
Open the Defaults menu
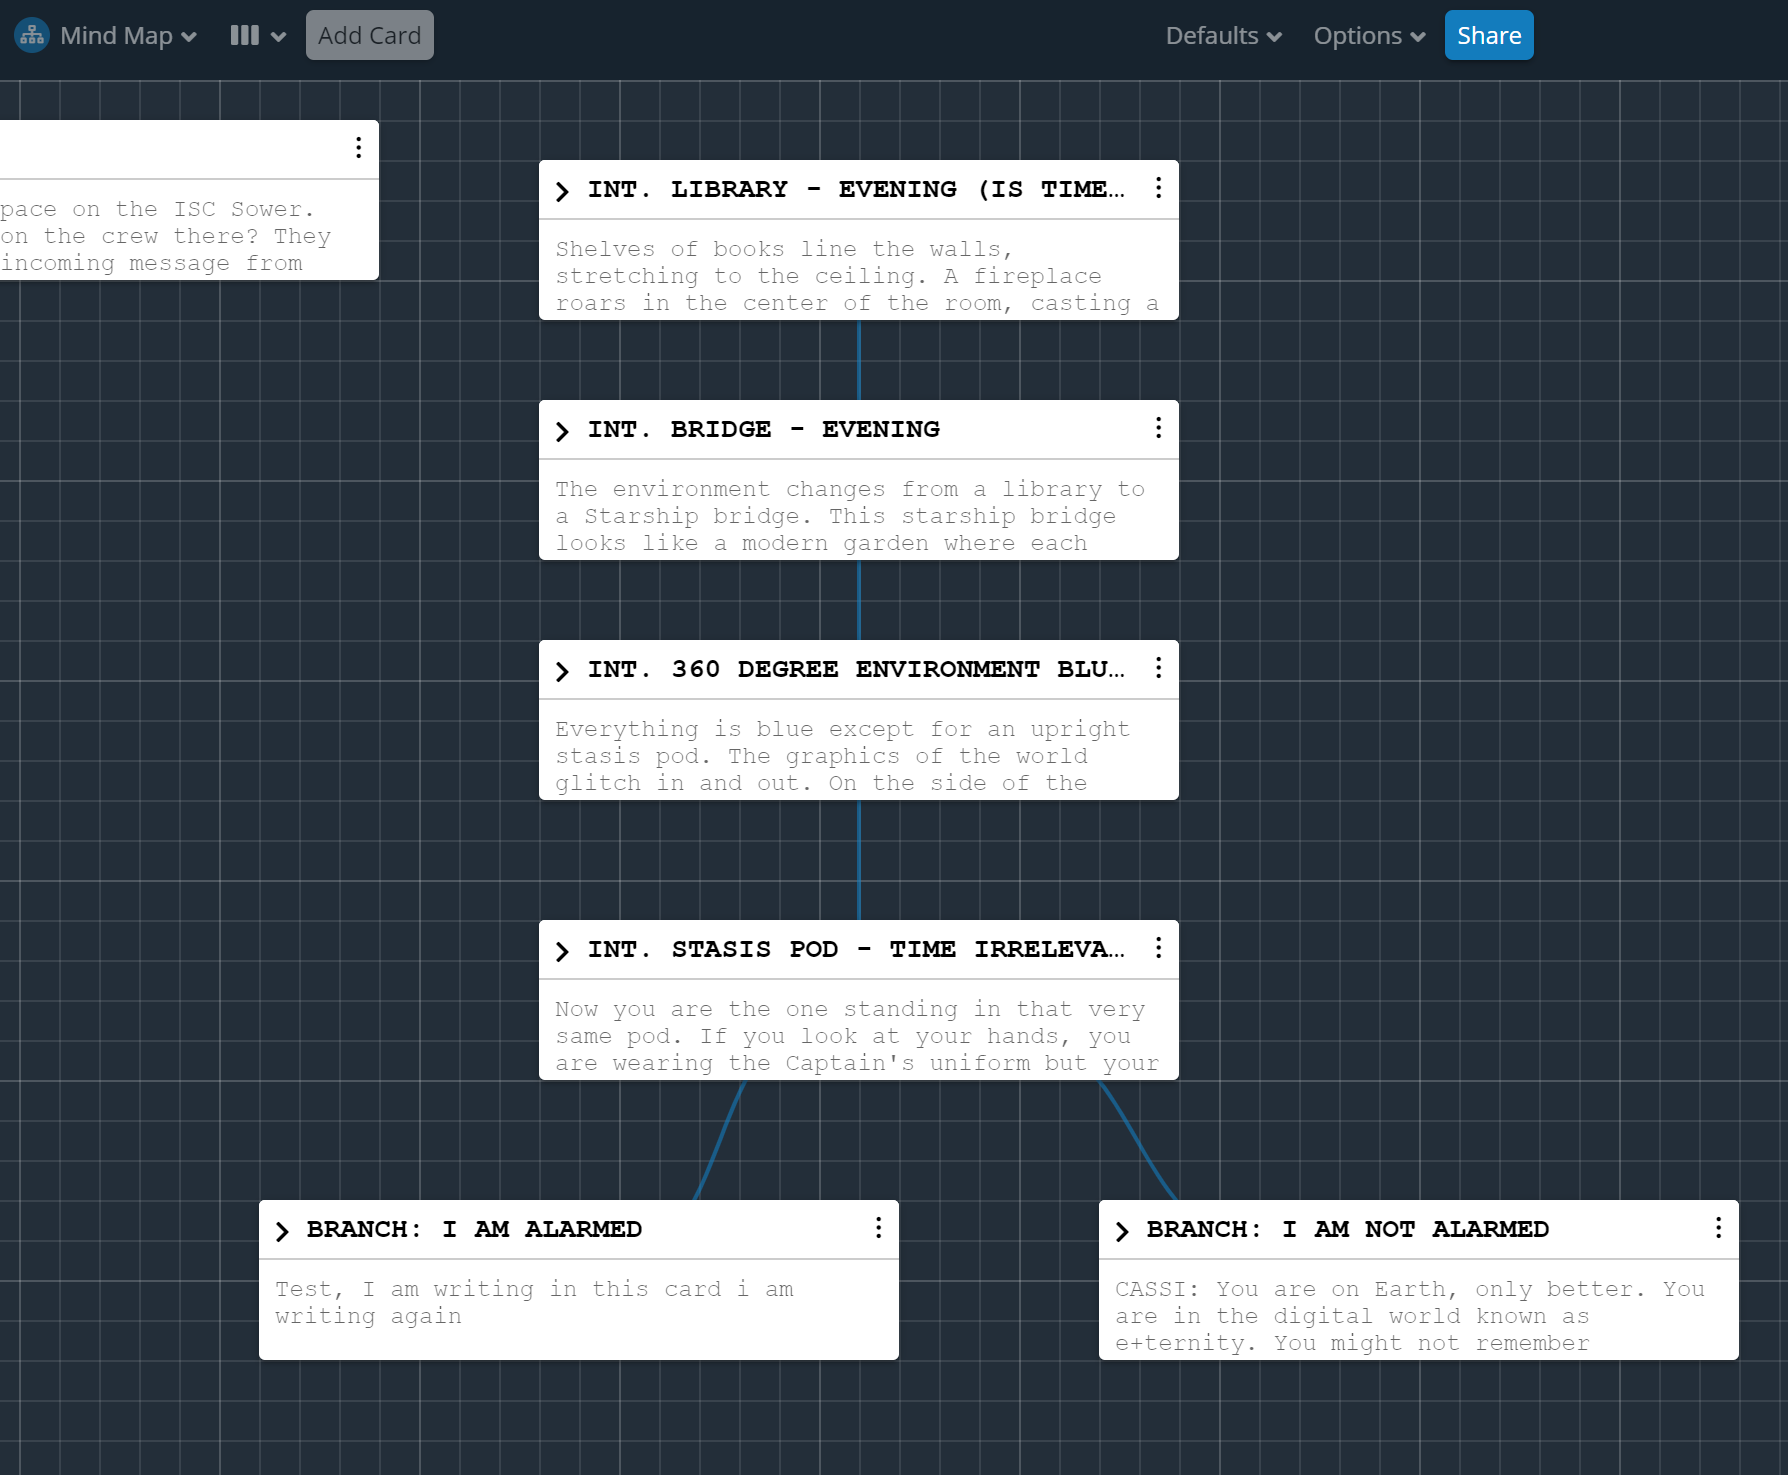tap(1222, 35)
